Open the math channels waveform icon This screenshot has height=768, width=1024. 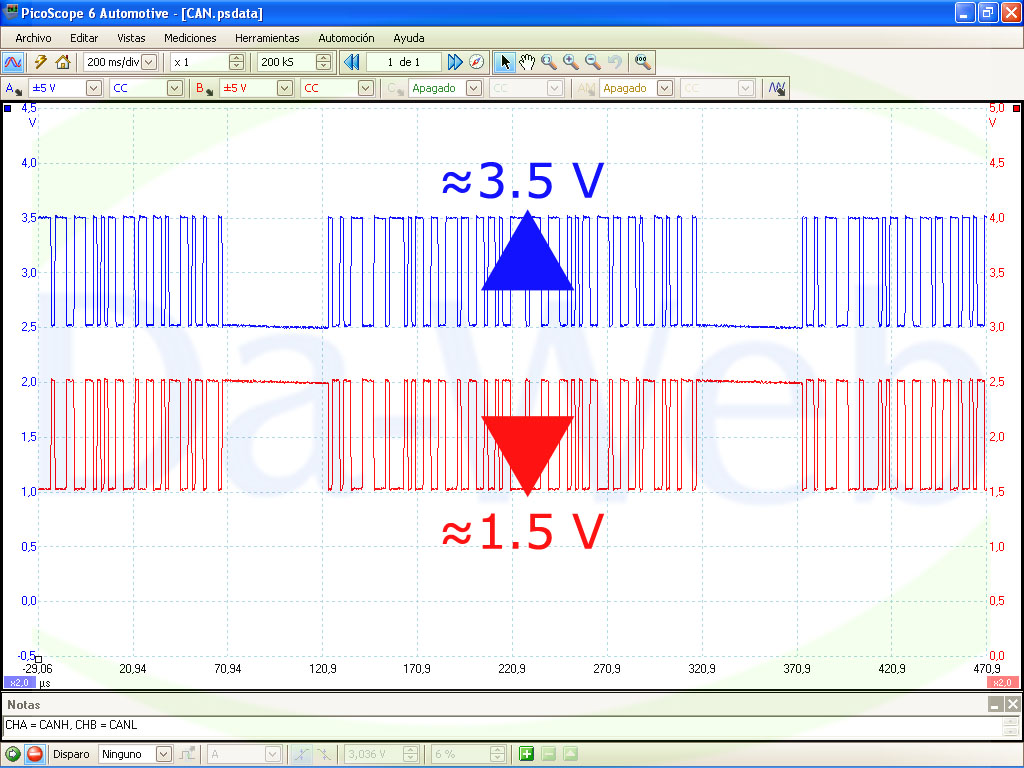[776, 88]
